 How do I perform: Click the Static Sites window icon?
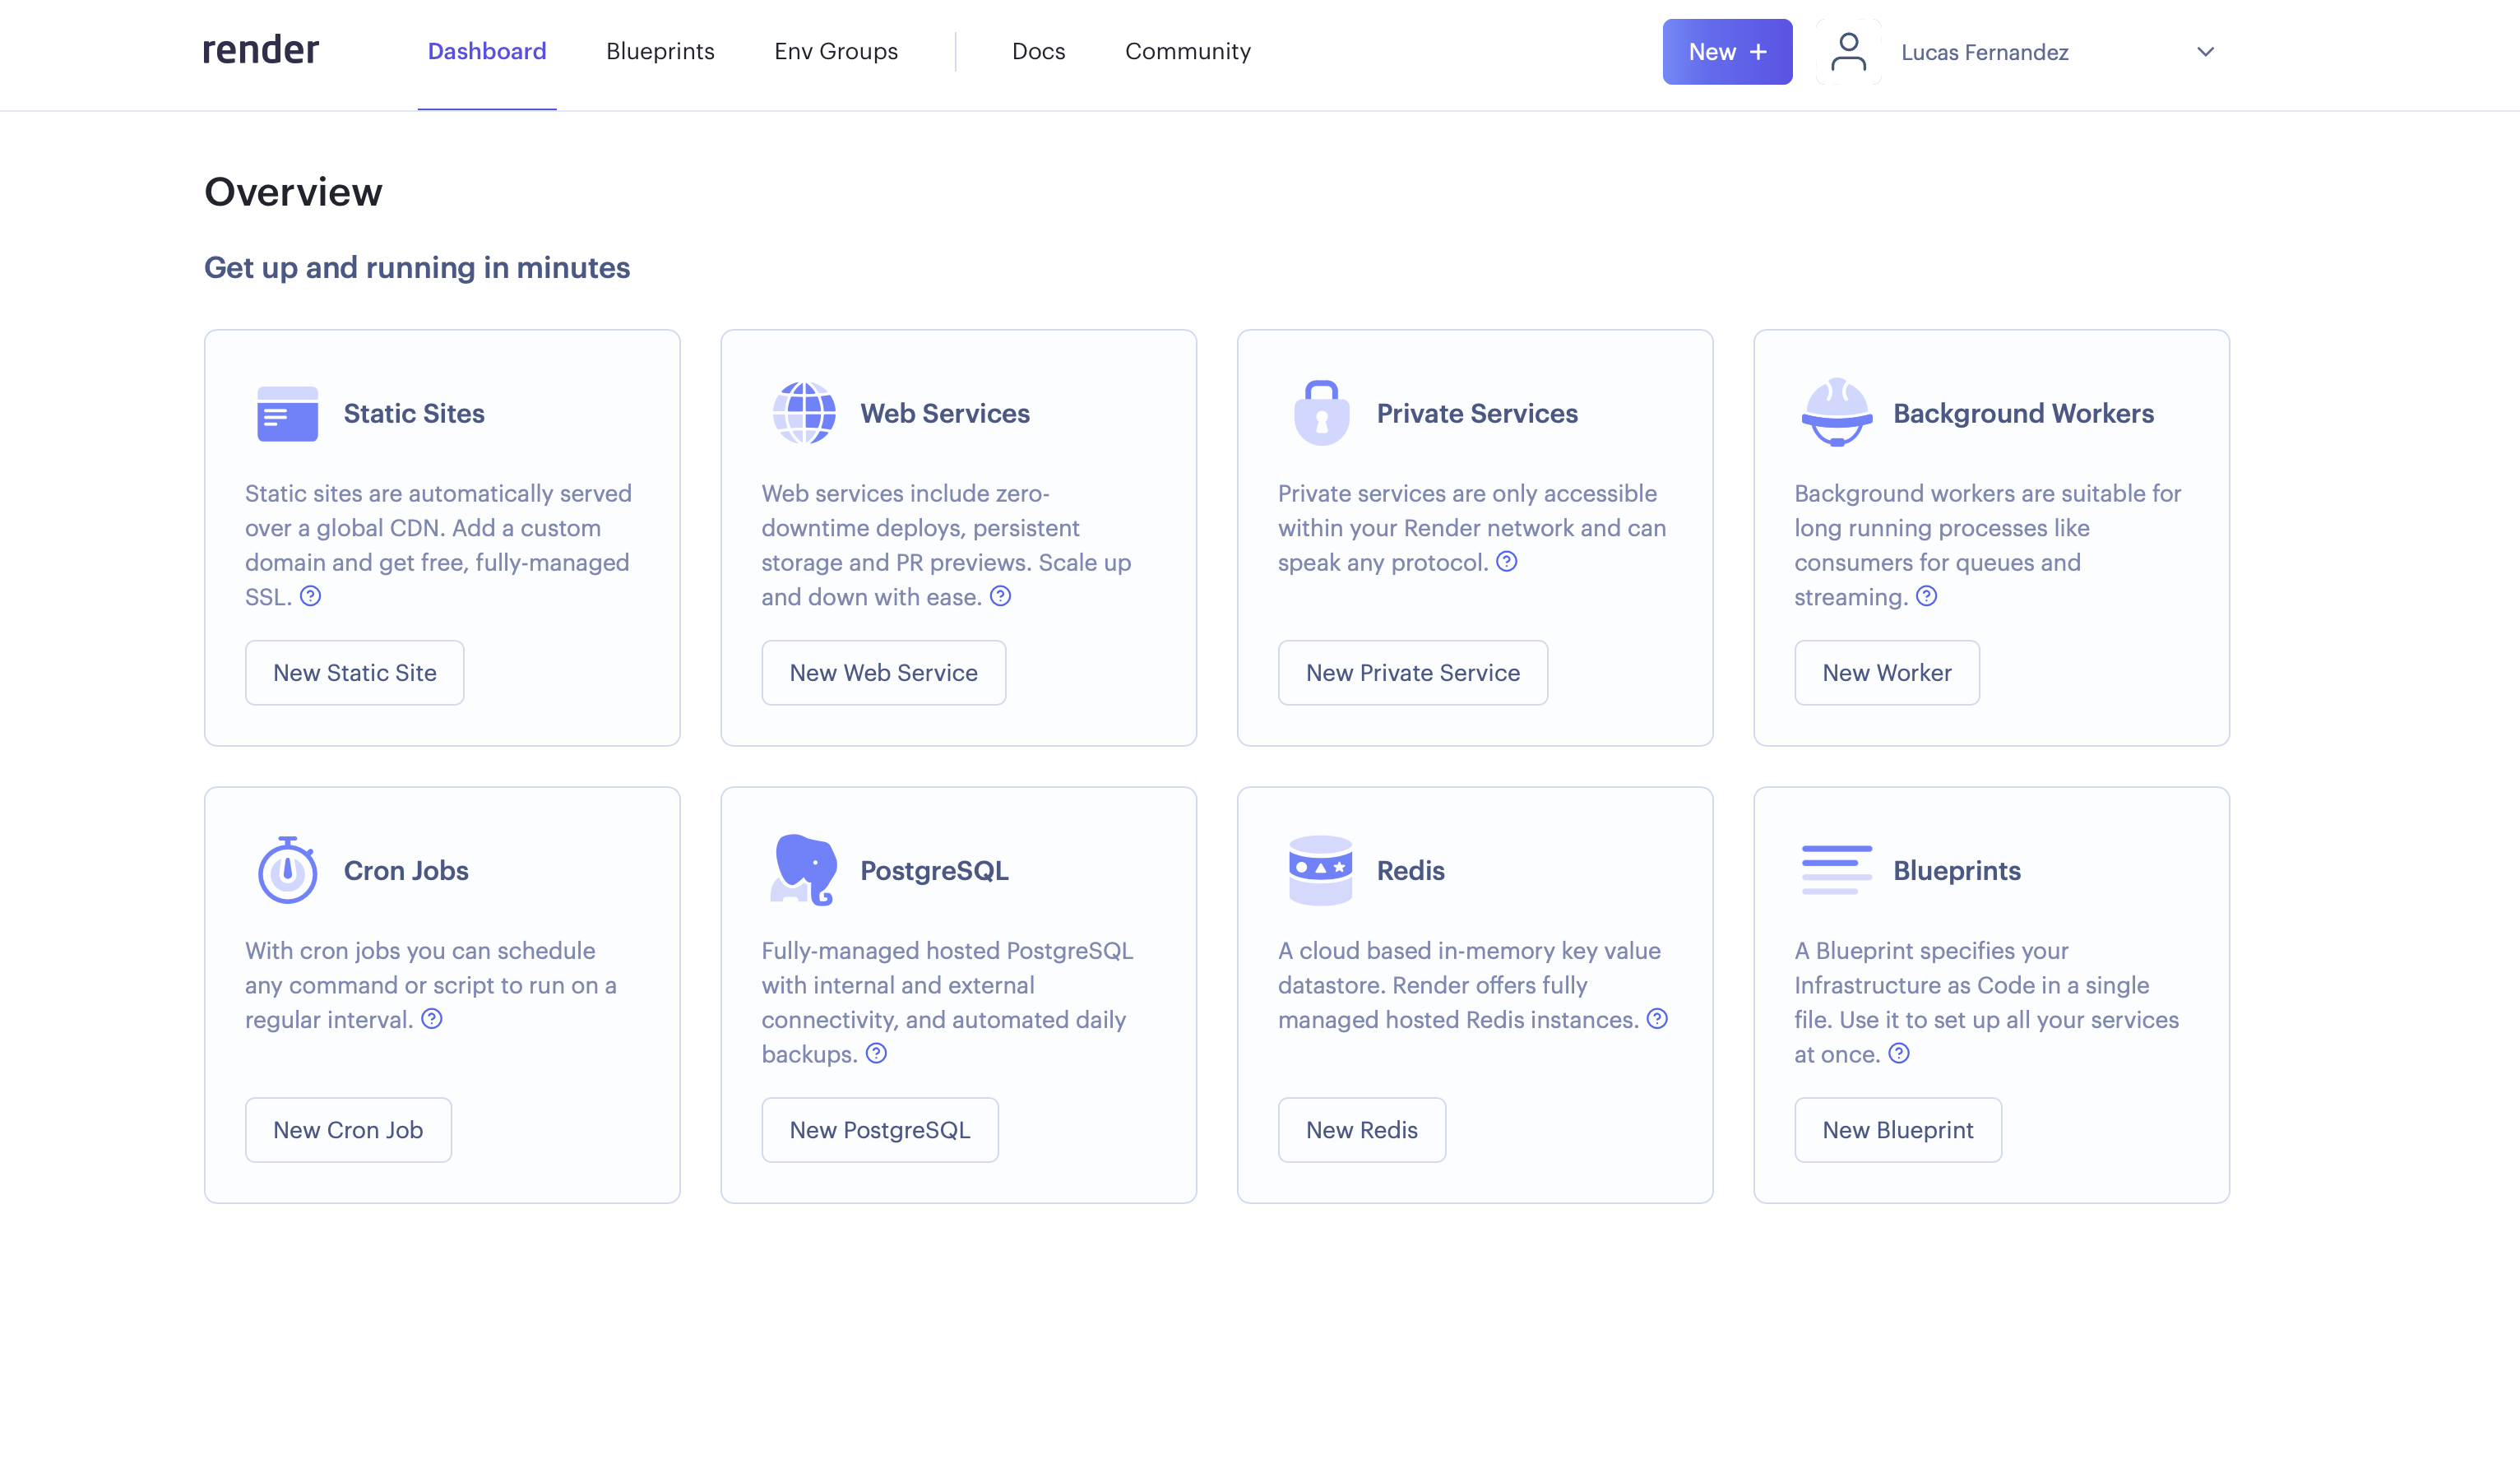287,413
